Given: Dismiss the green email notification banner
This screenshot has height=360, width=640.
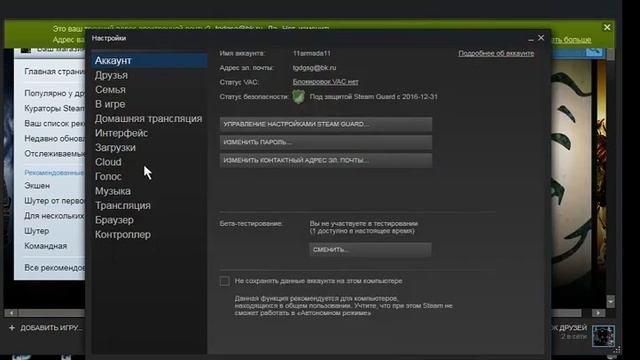Looking at the screenshot, I should (x=607, y=27).
